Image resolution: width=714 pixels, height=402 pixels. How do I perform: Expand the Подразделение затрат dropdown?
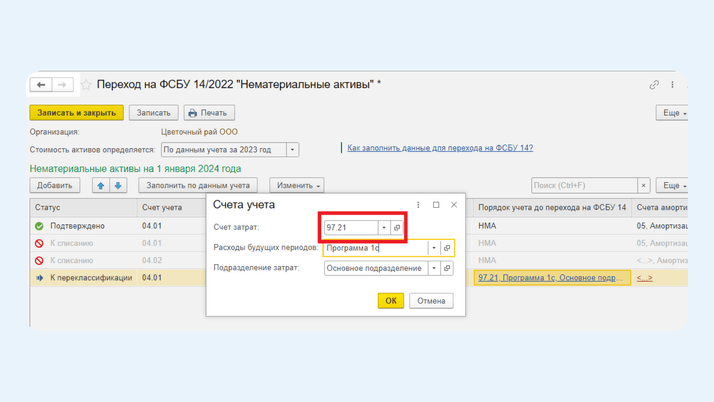pos(434,268)
